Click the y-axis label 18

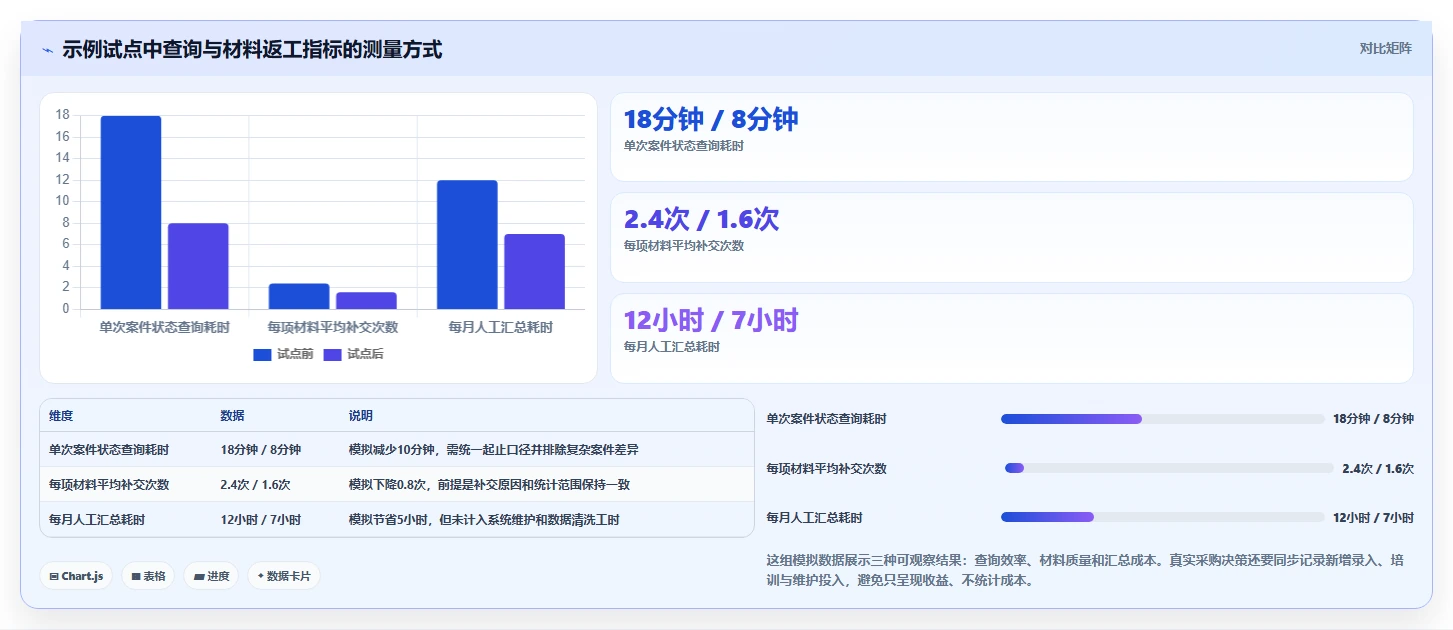pos(62,115)
